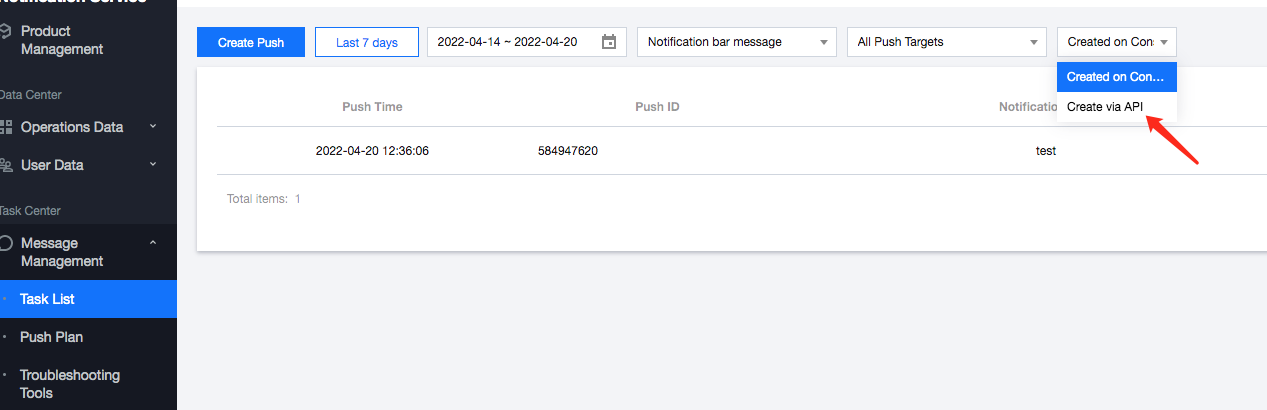1267x410 pixels.
Task: Select Create via API option
Action: pos(1105,107)
